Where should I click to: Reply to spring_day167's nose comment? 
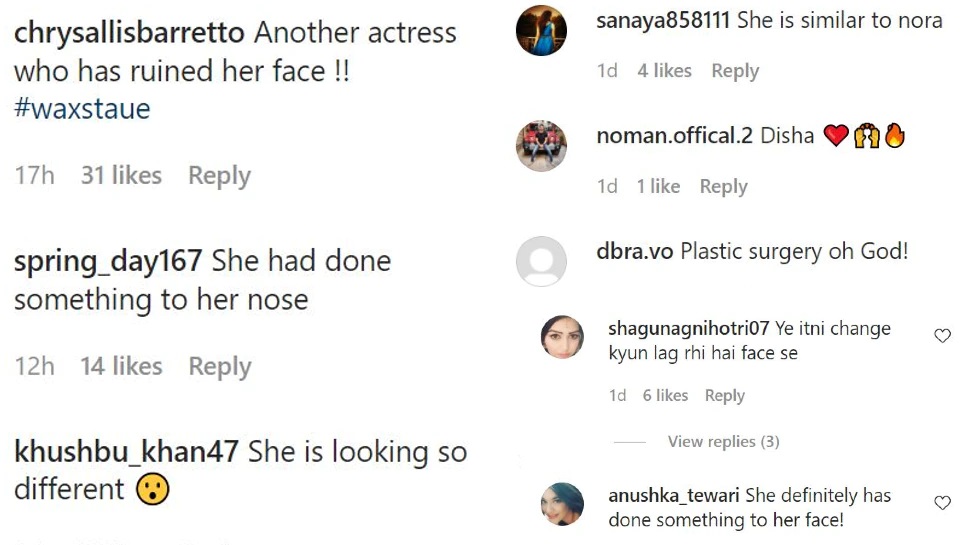click(219, 367)
